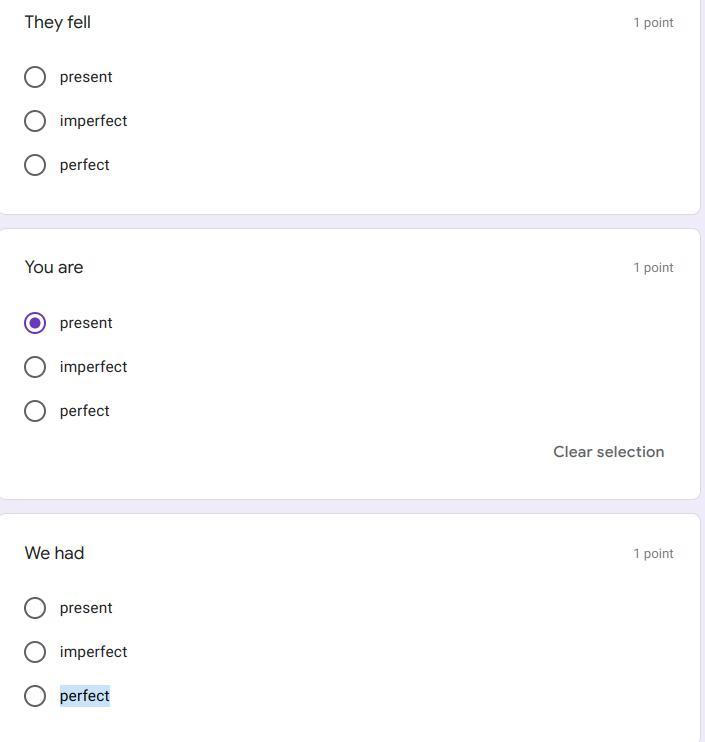
Task: Mark 'perfect' radio button for We had
Action: pyautogui.click(x=35, y=696)
